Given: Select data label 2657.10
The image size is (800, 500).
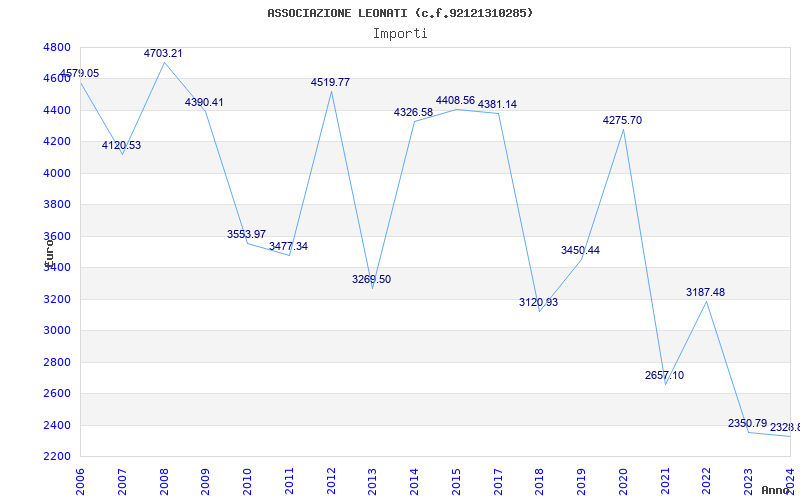Looking at the screenshot, I should (664, 376).
